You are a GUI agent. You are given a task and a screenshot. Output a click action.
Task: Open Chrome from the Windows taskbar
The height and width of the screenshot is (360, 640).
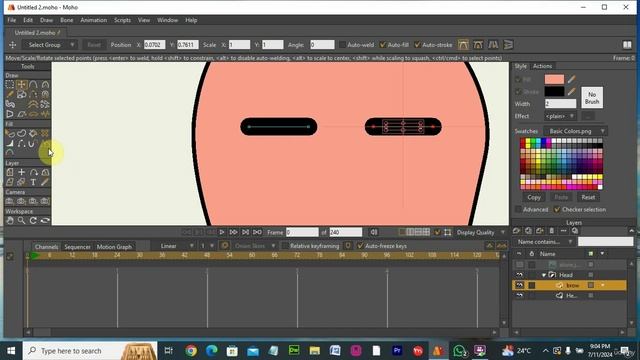(191, 351)
